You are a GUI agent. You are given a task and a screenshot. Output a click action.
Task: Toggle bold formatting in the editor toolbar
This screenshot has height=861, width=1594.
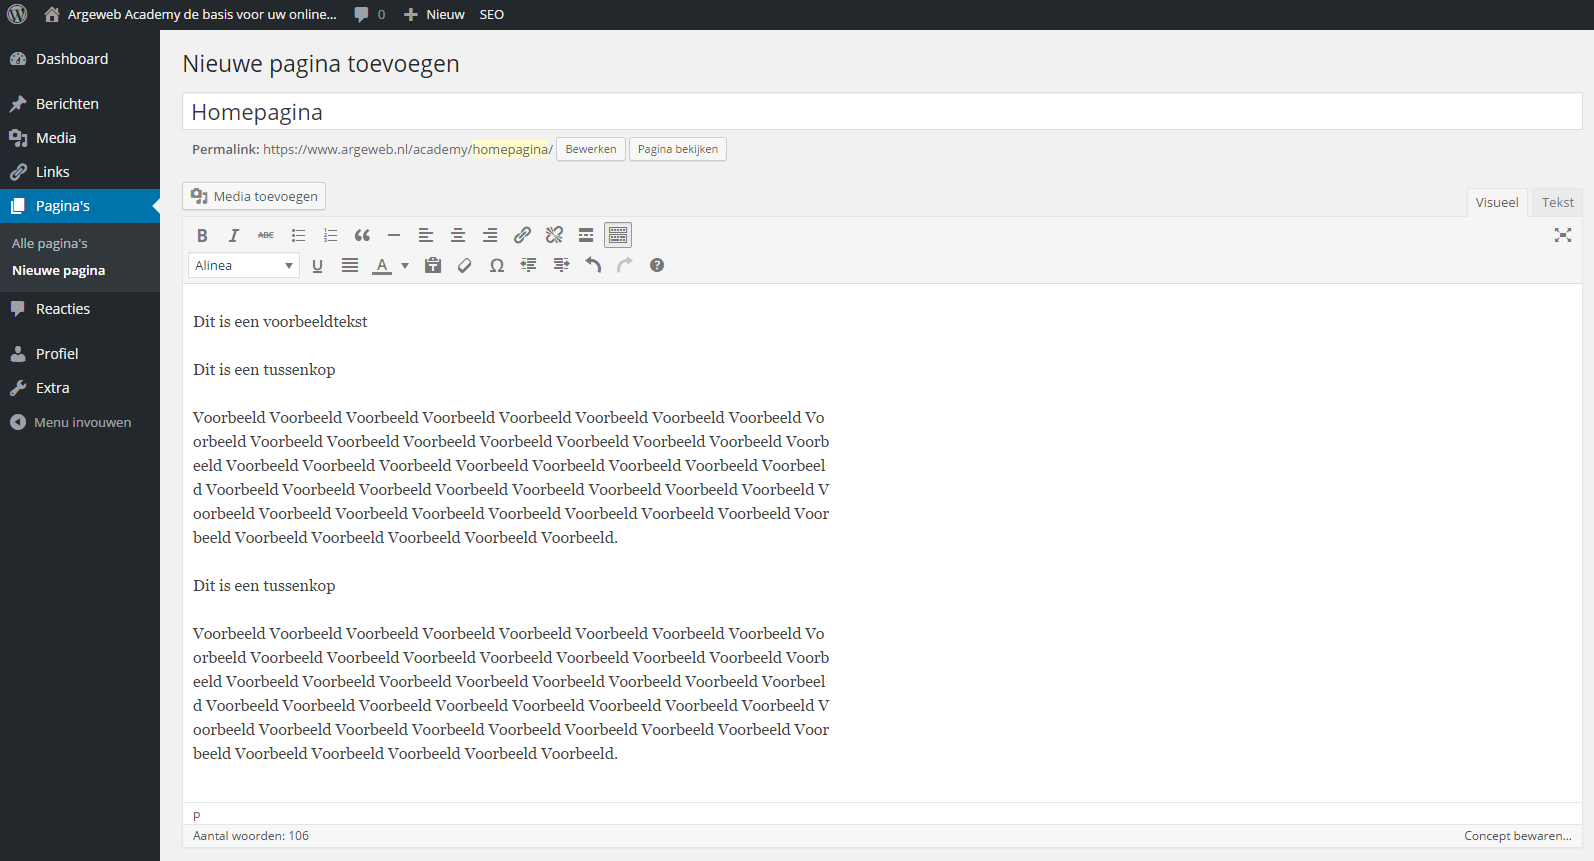(202, 235)
